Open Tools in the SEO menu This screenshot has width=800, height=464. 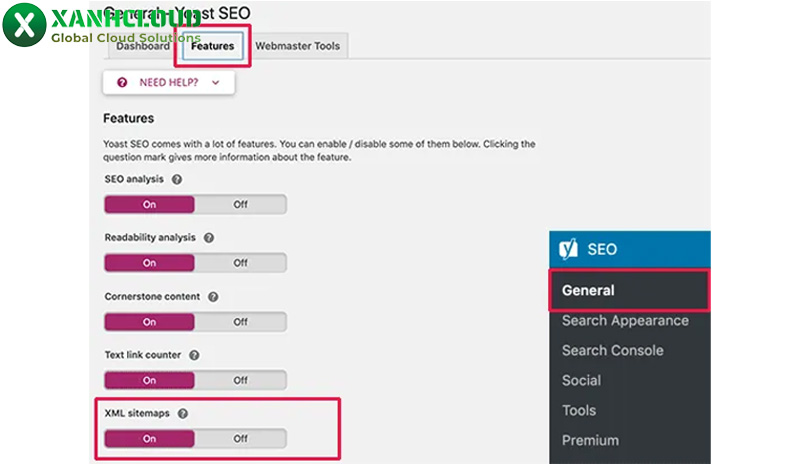click(579, 410)
